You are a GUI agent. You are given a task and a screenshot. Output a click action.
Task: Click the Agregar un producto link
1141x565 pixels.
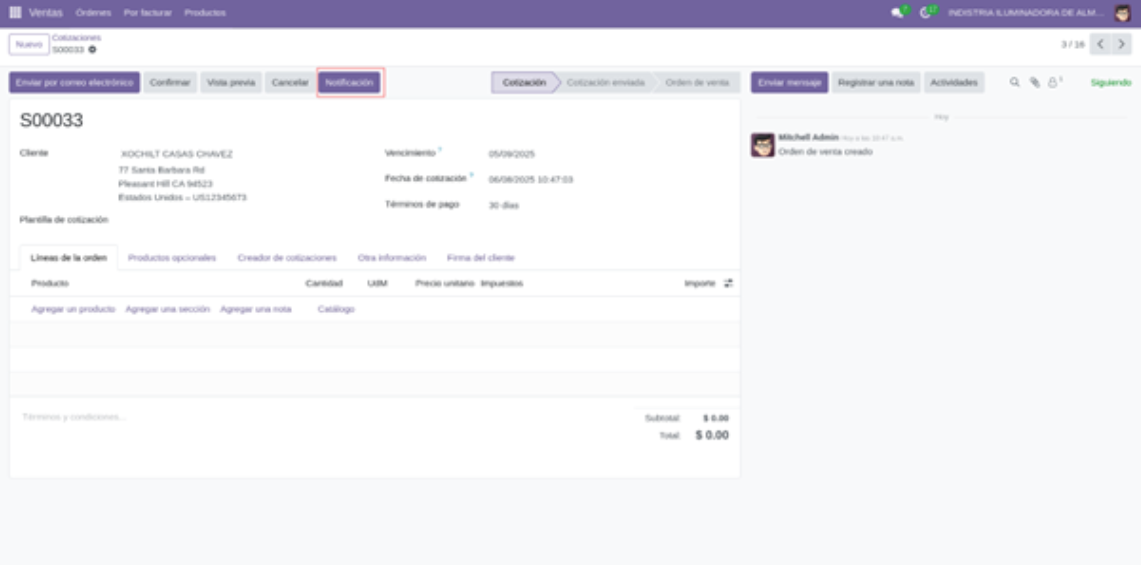[x=73, y=309]
